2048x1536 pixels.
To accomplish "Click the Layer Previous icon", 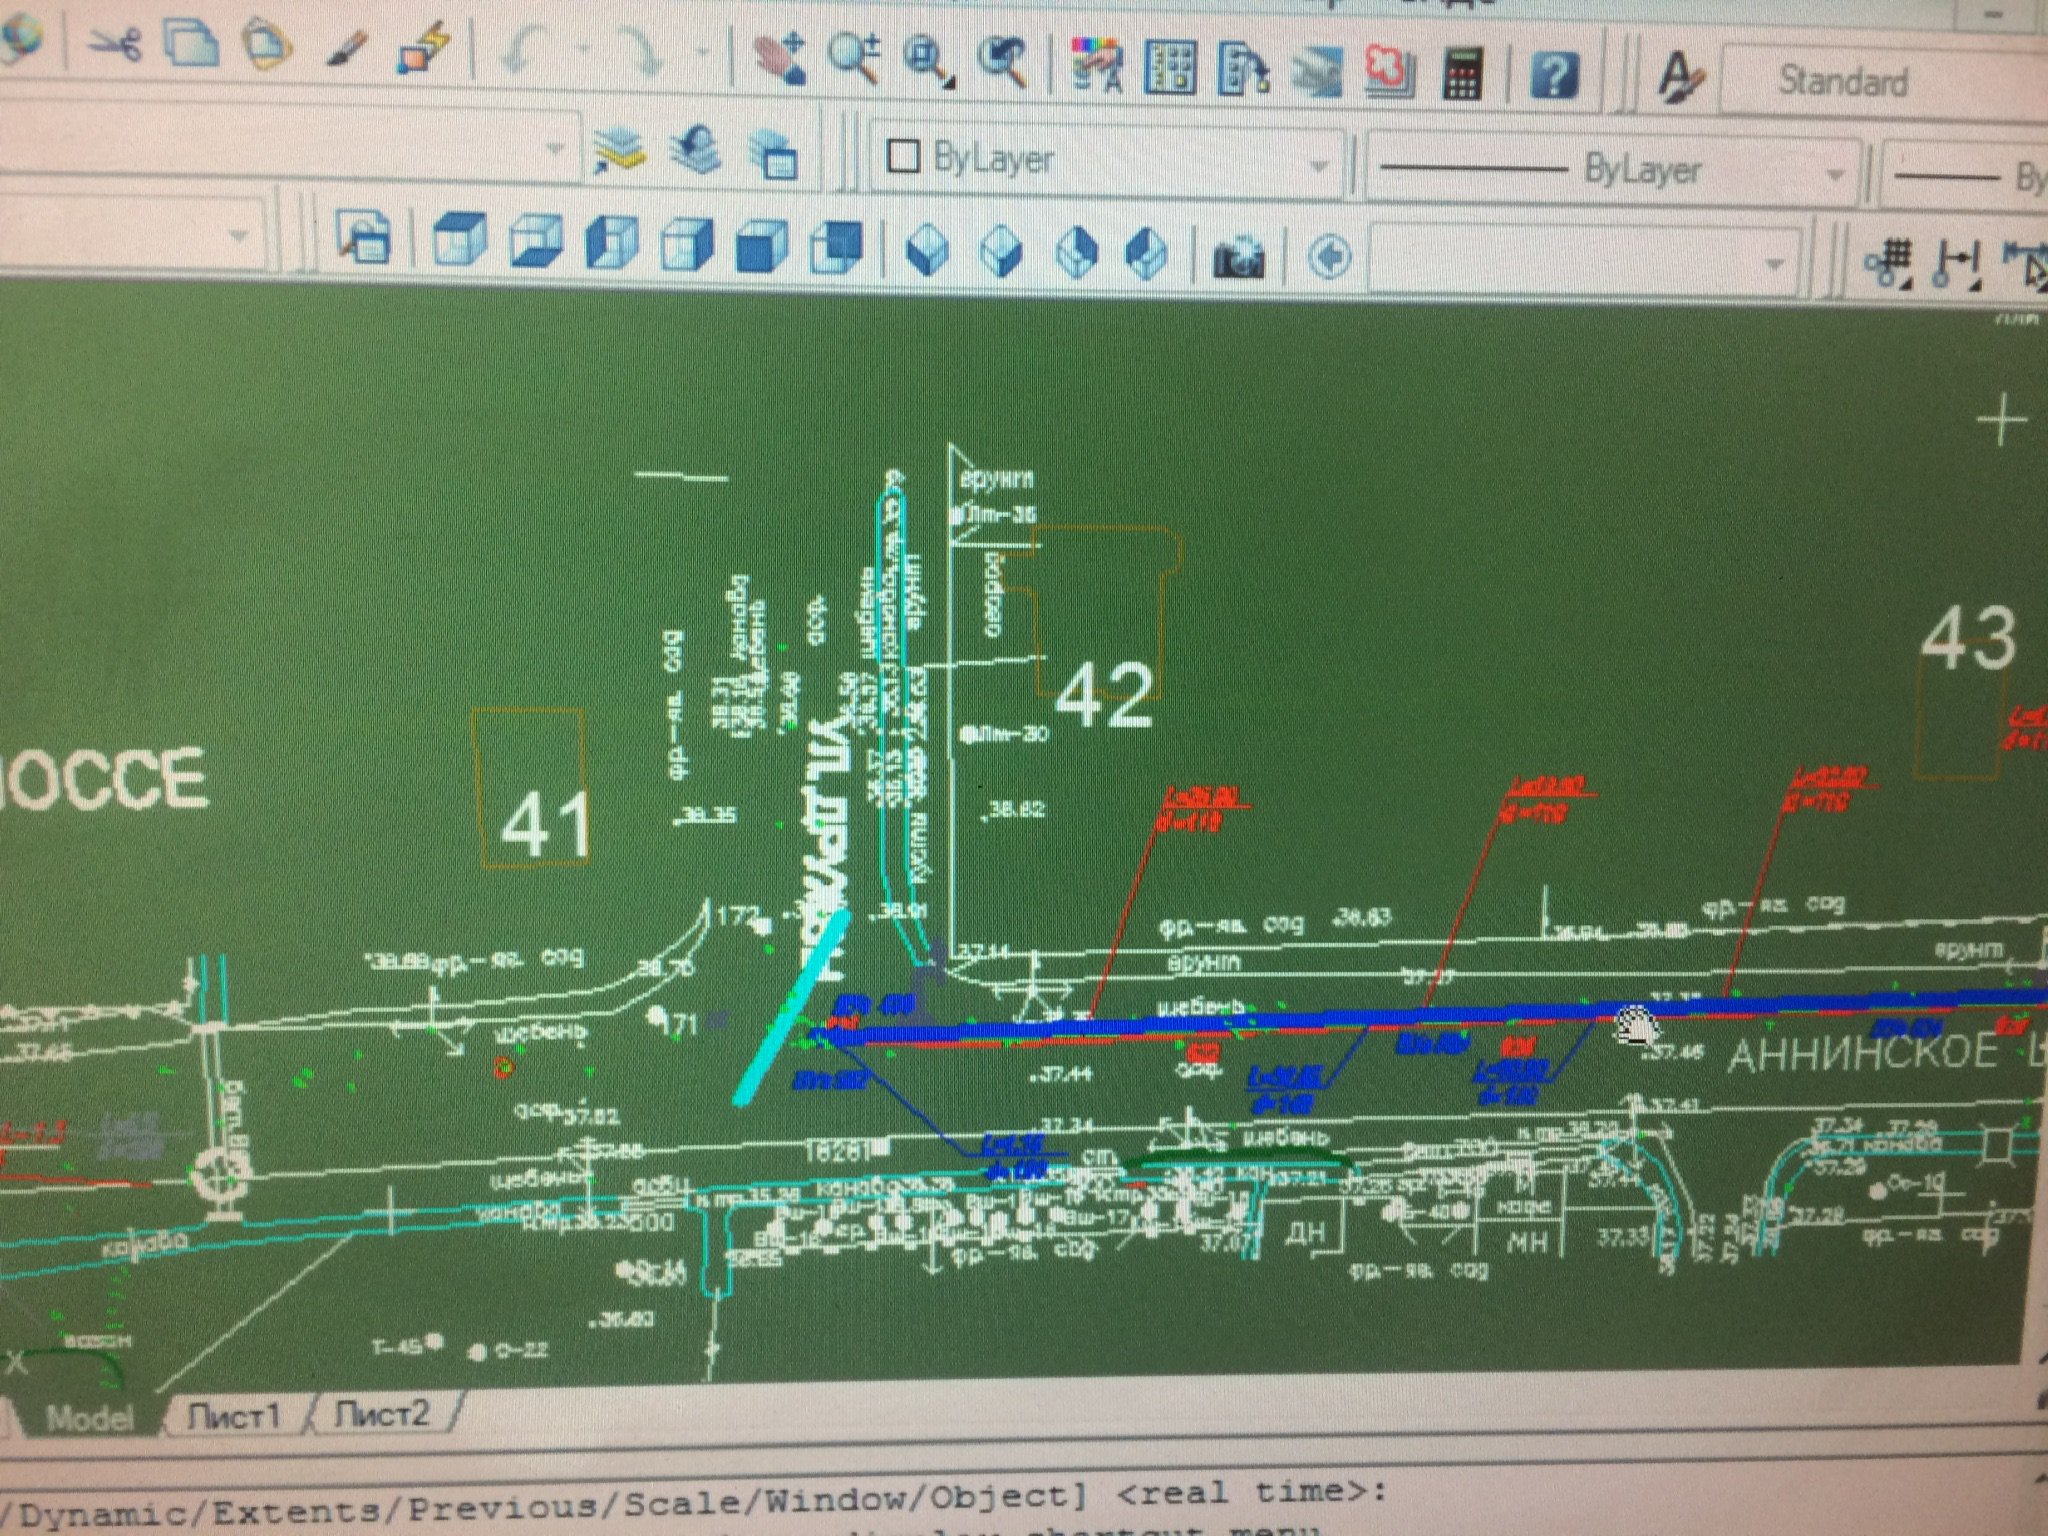I will 696,150.
